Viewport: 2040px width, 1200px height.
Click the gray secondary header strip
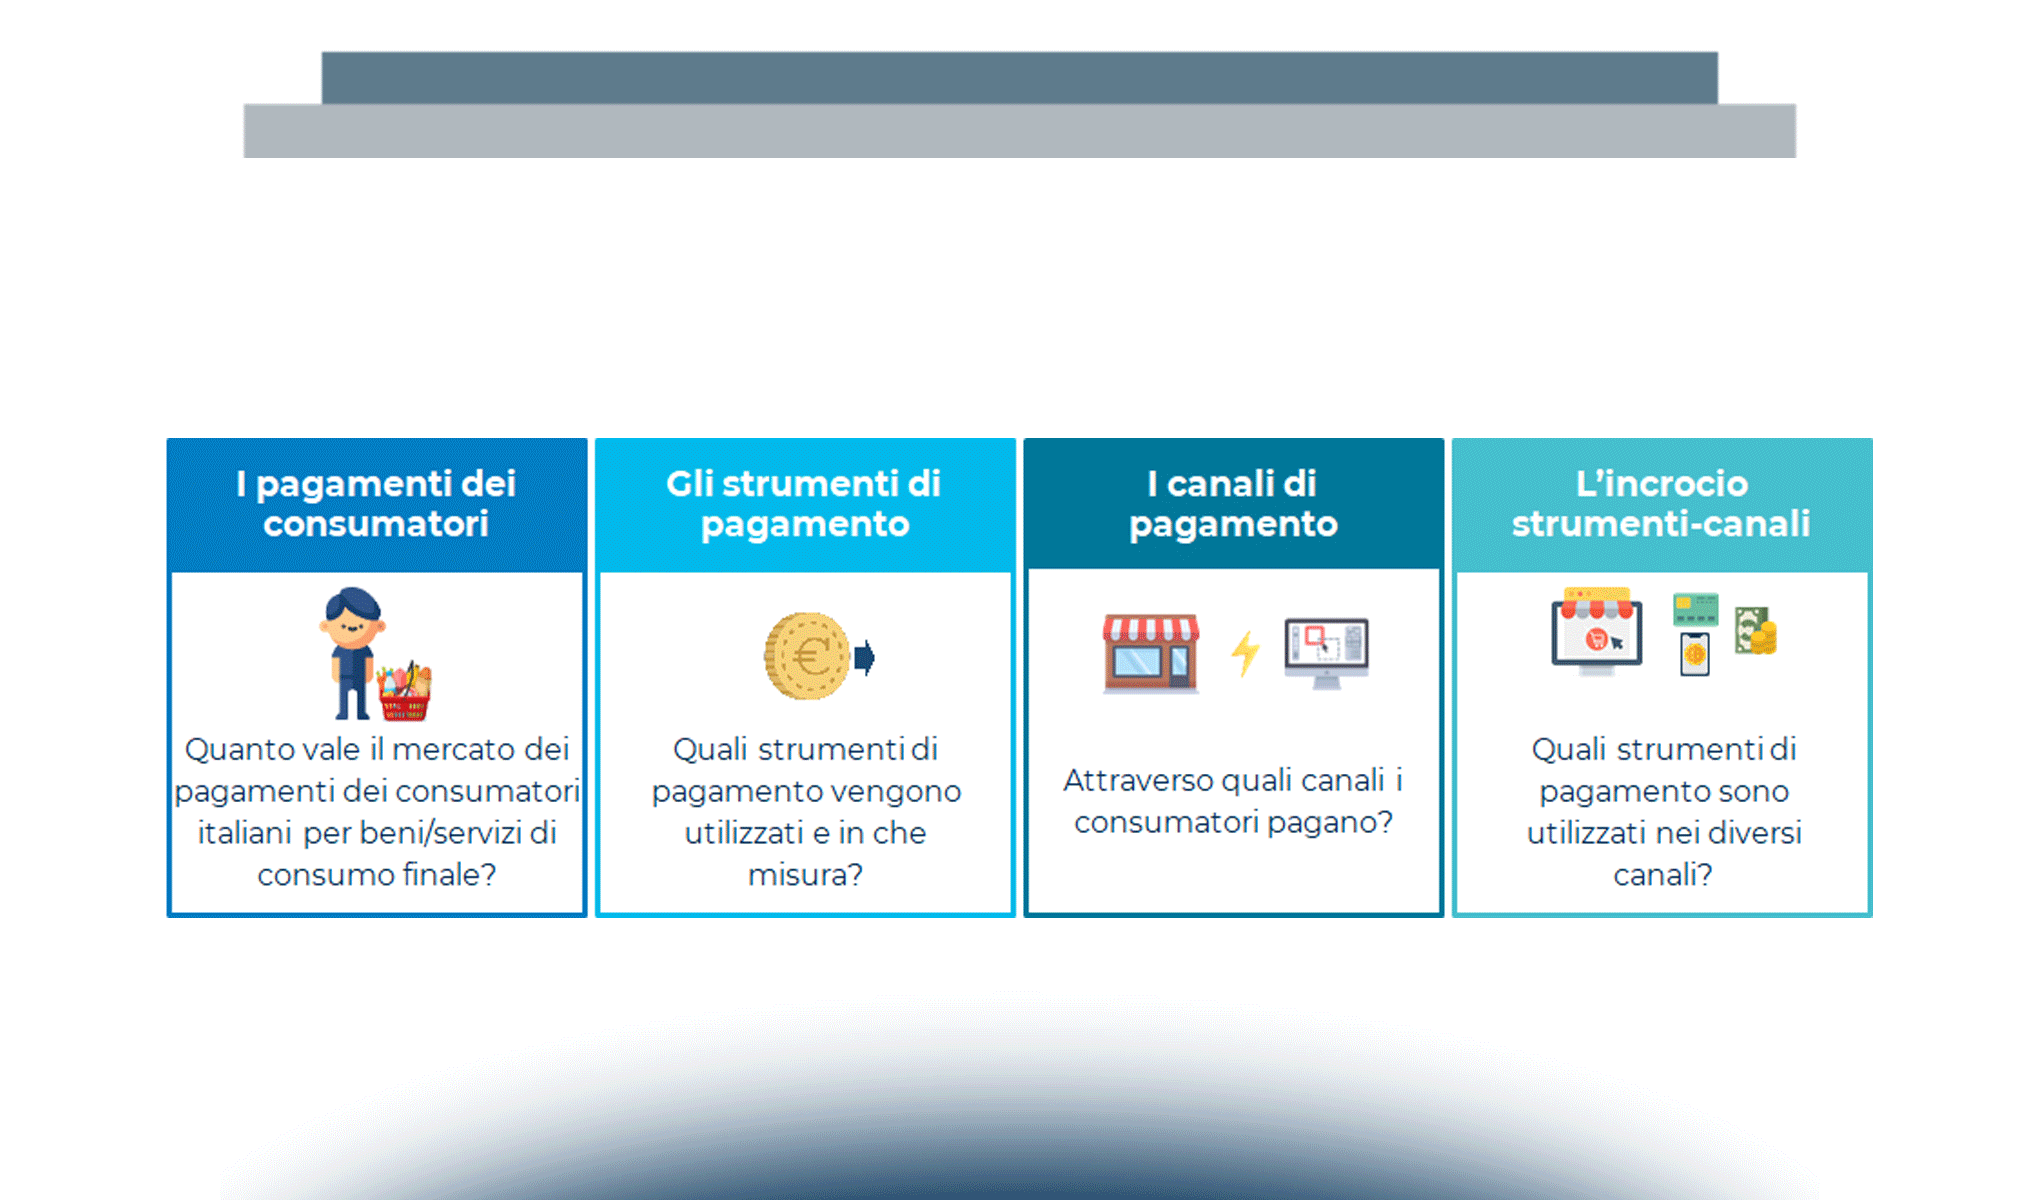tap(1020, 130)
